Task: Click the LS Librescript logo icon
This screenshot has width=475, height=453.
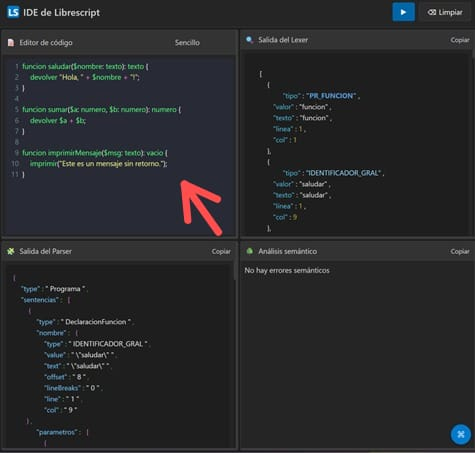Action: point(13,12)
